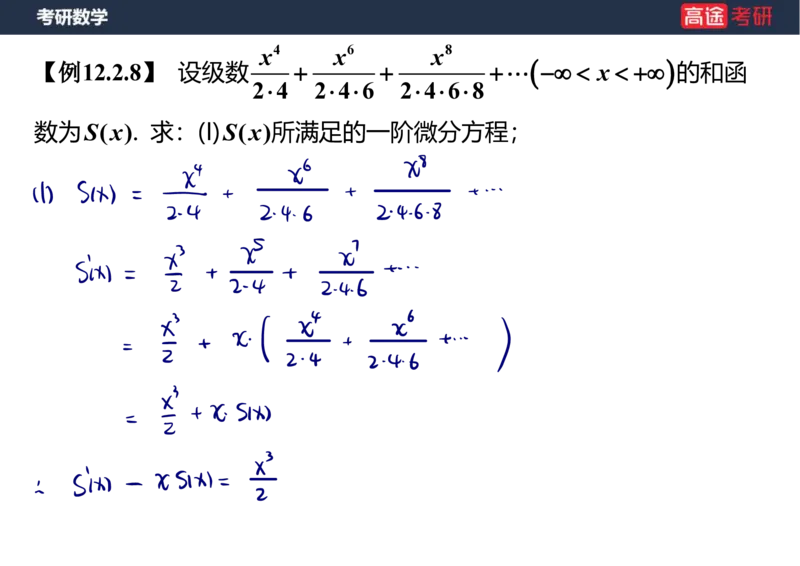Click the 考研数学 title in header
The height and width of the screenshot is (566, 800).
point(72,17)
